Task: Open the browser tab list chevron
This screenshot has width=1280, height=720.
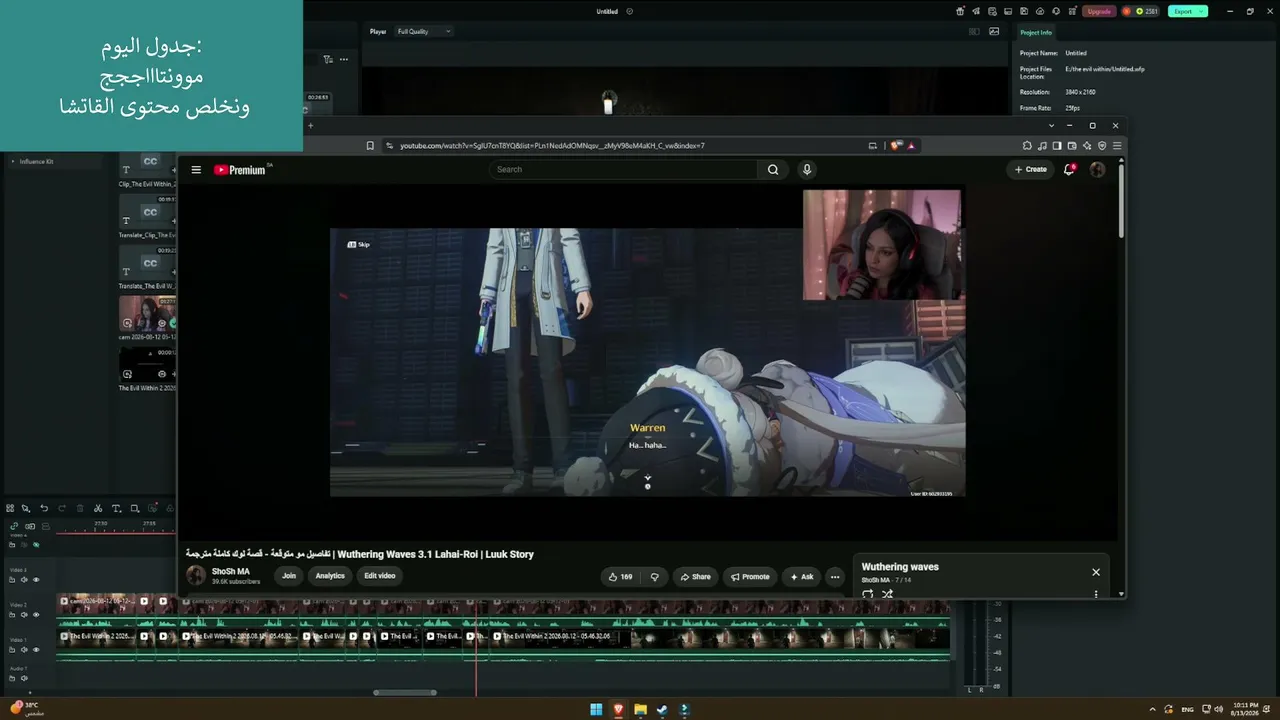Action: [x=1051, y=126]
